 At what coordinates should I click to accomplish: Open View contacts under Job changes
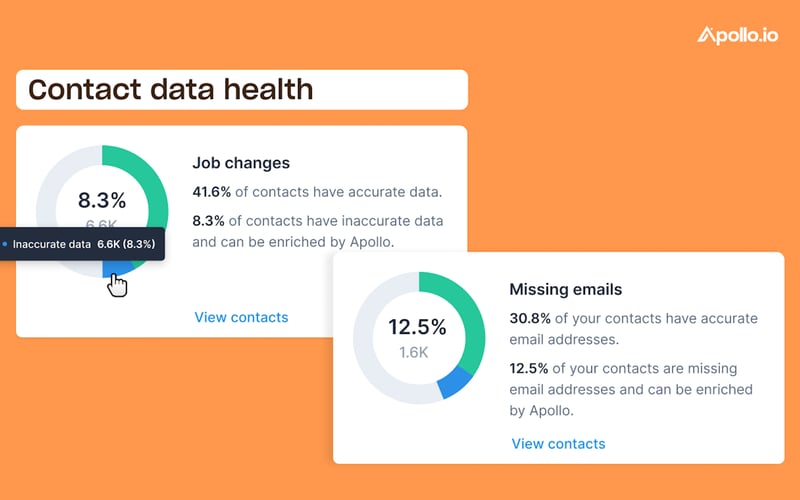[241, 317]
